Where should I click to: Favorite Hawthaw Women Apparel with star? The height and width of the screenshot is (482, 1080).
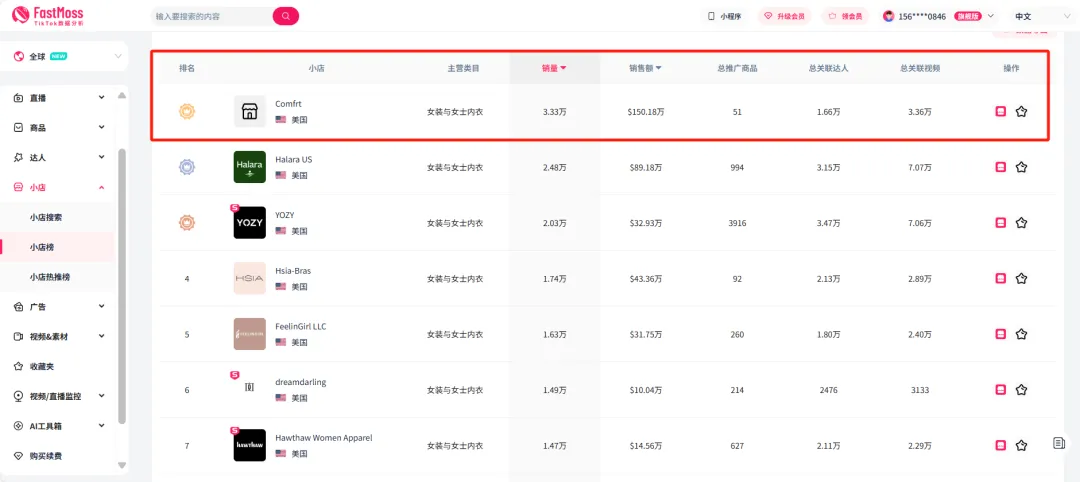click(1021, 446)
